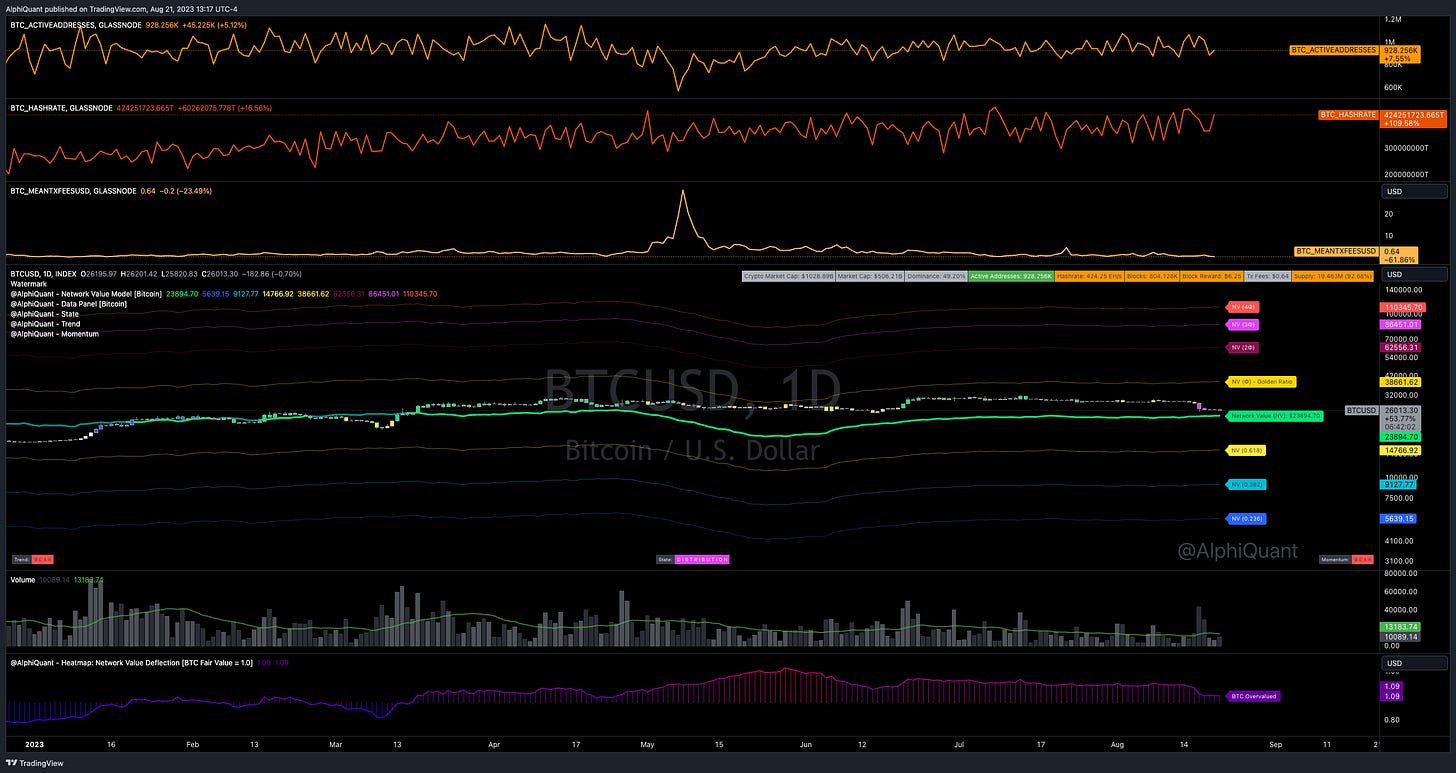Click the 110345.70 price axis tag

(1404, 306)
